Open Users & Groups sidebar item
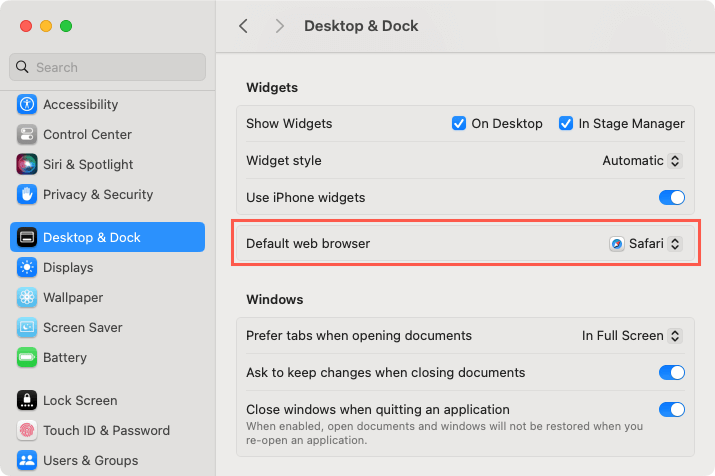The width and height of the screenshot is (715, 476). [x=90, y=461]
